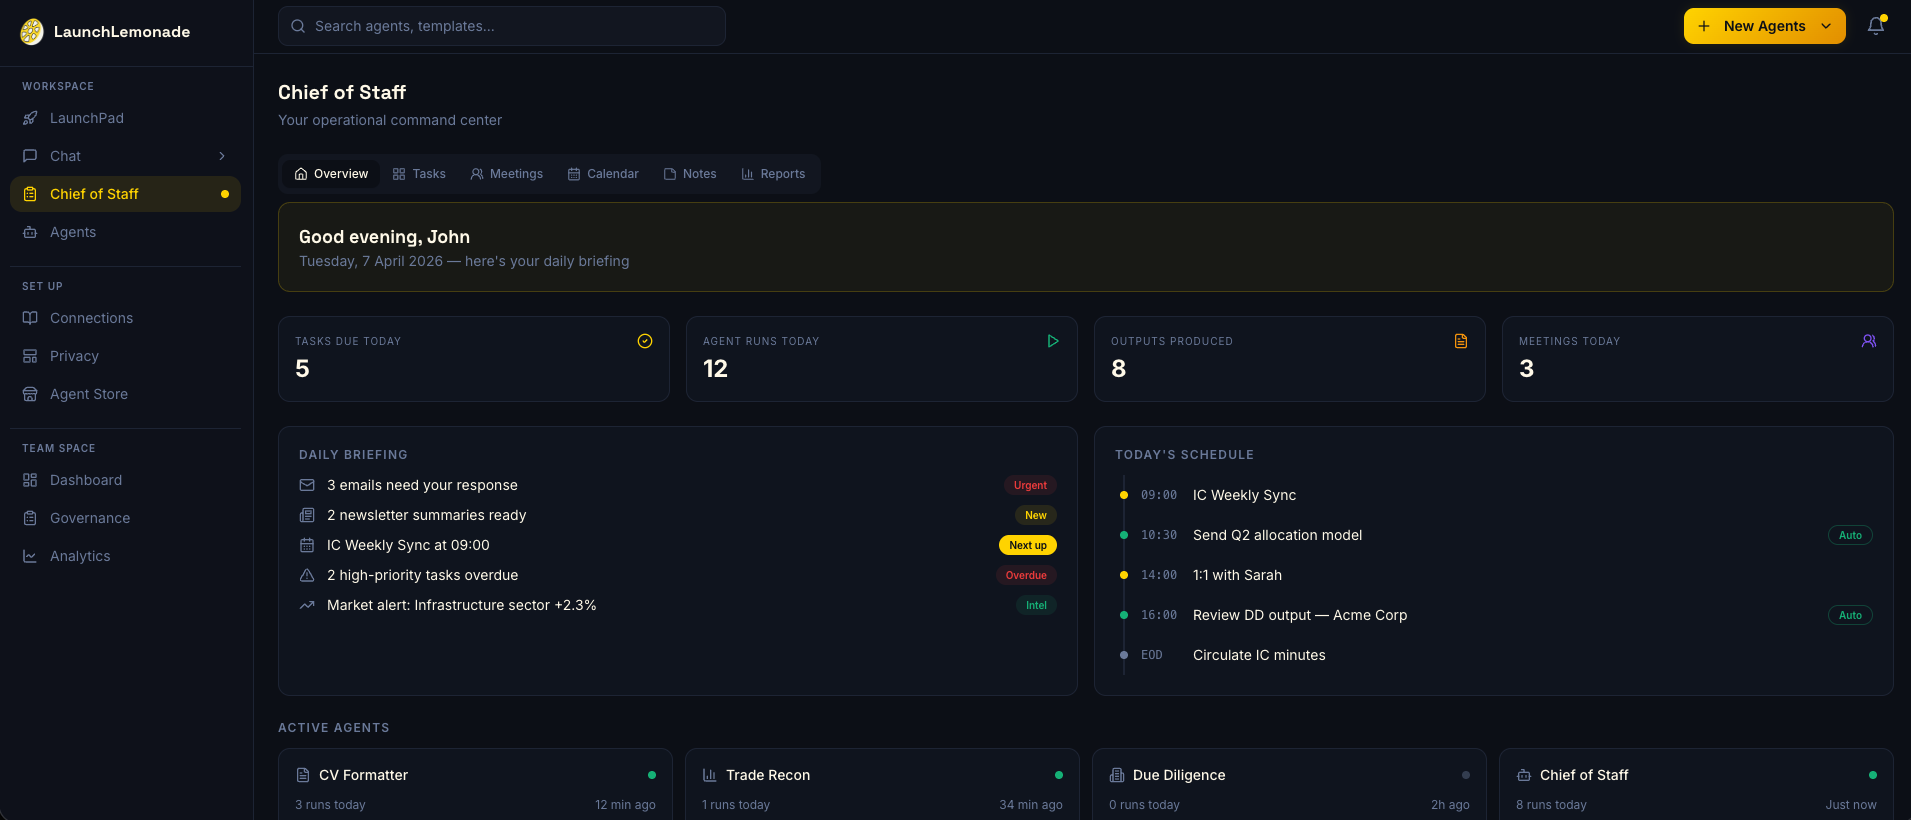Image resolution: width=1911 pixels, height=820 pixels.
Task: Go to Connections in the sidebar
Action: click(x=91, y=318)
